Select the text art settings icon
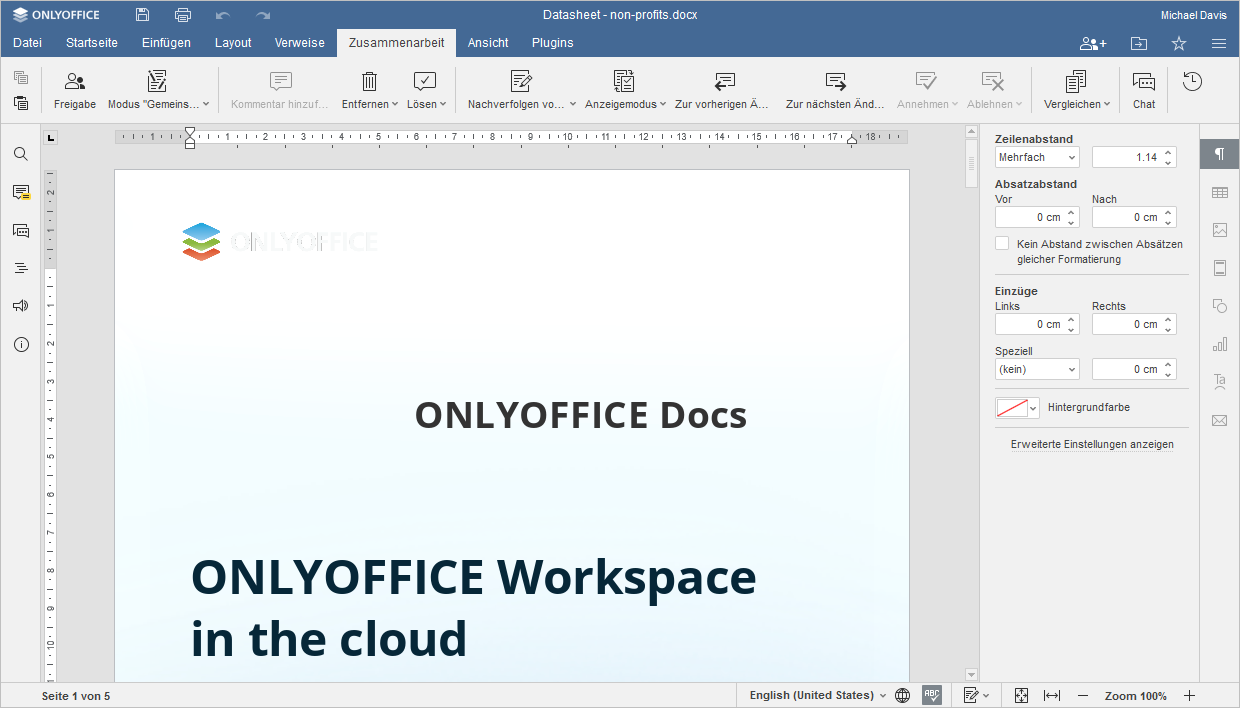 click(1220, 382)
